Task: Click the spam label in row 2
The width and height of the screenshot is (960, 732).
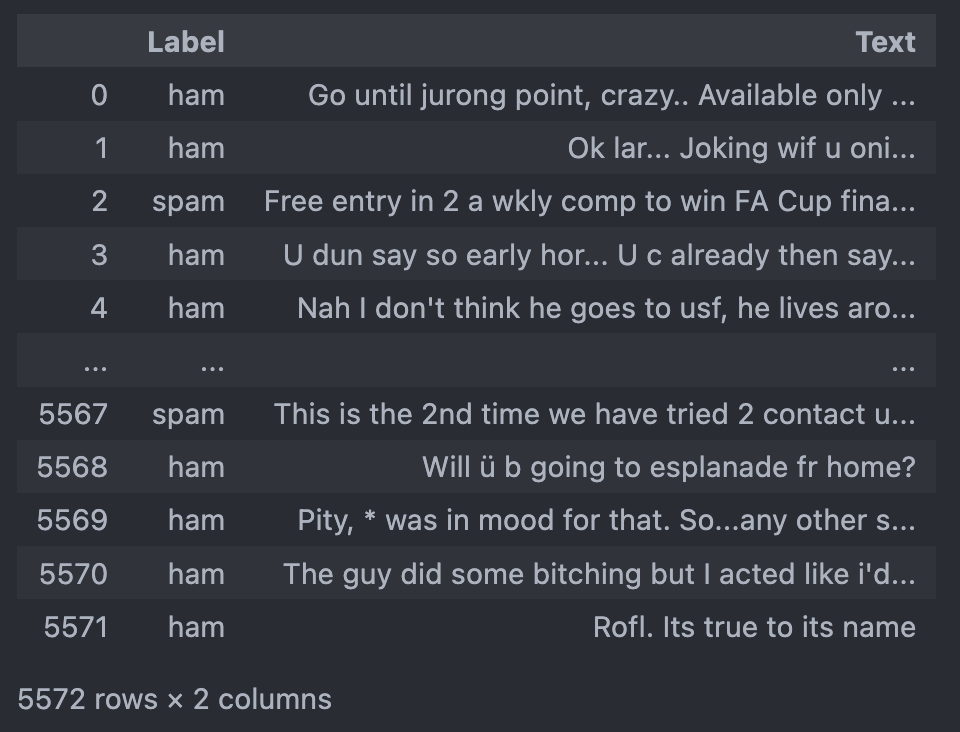Action: [188, 202]
